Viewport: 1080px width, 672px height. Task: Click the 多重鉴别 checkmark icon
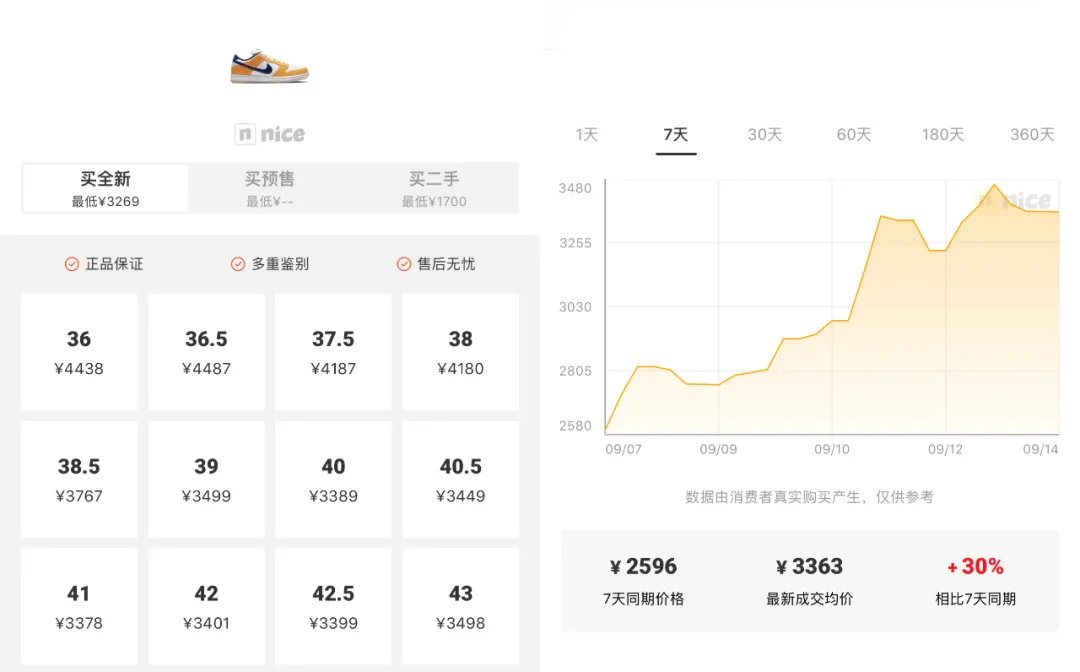click(238, 264)
